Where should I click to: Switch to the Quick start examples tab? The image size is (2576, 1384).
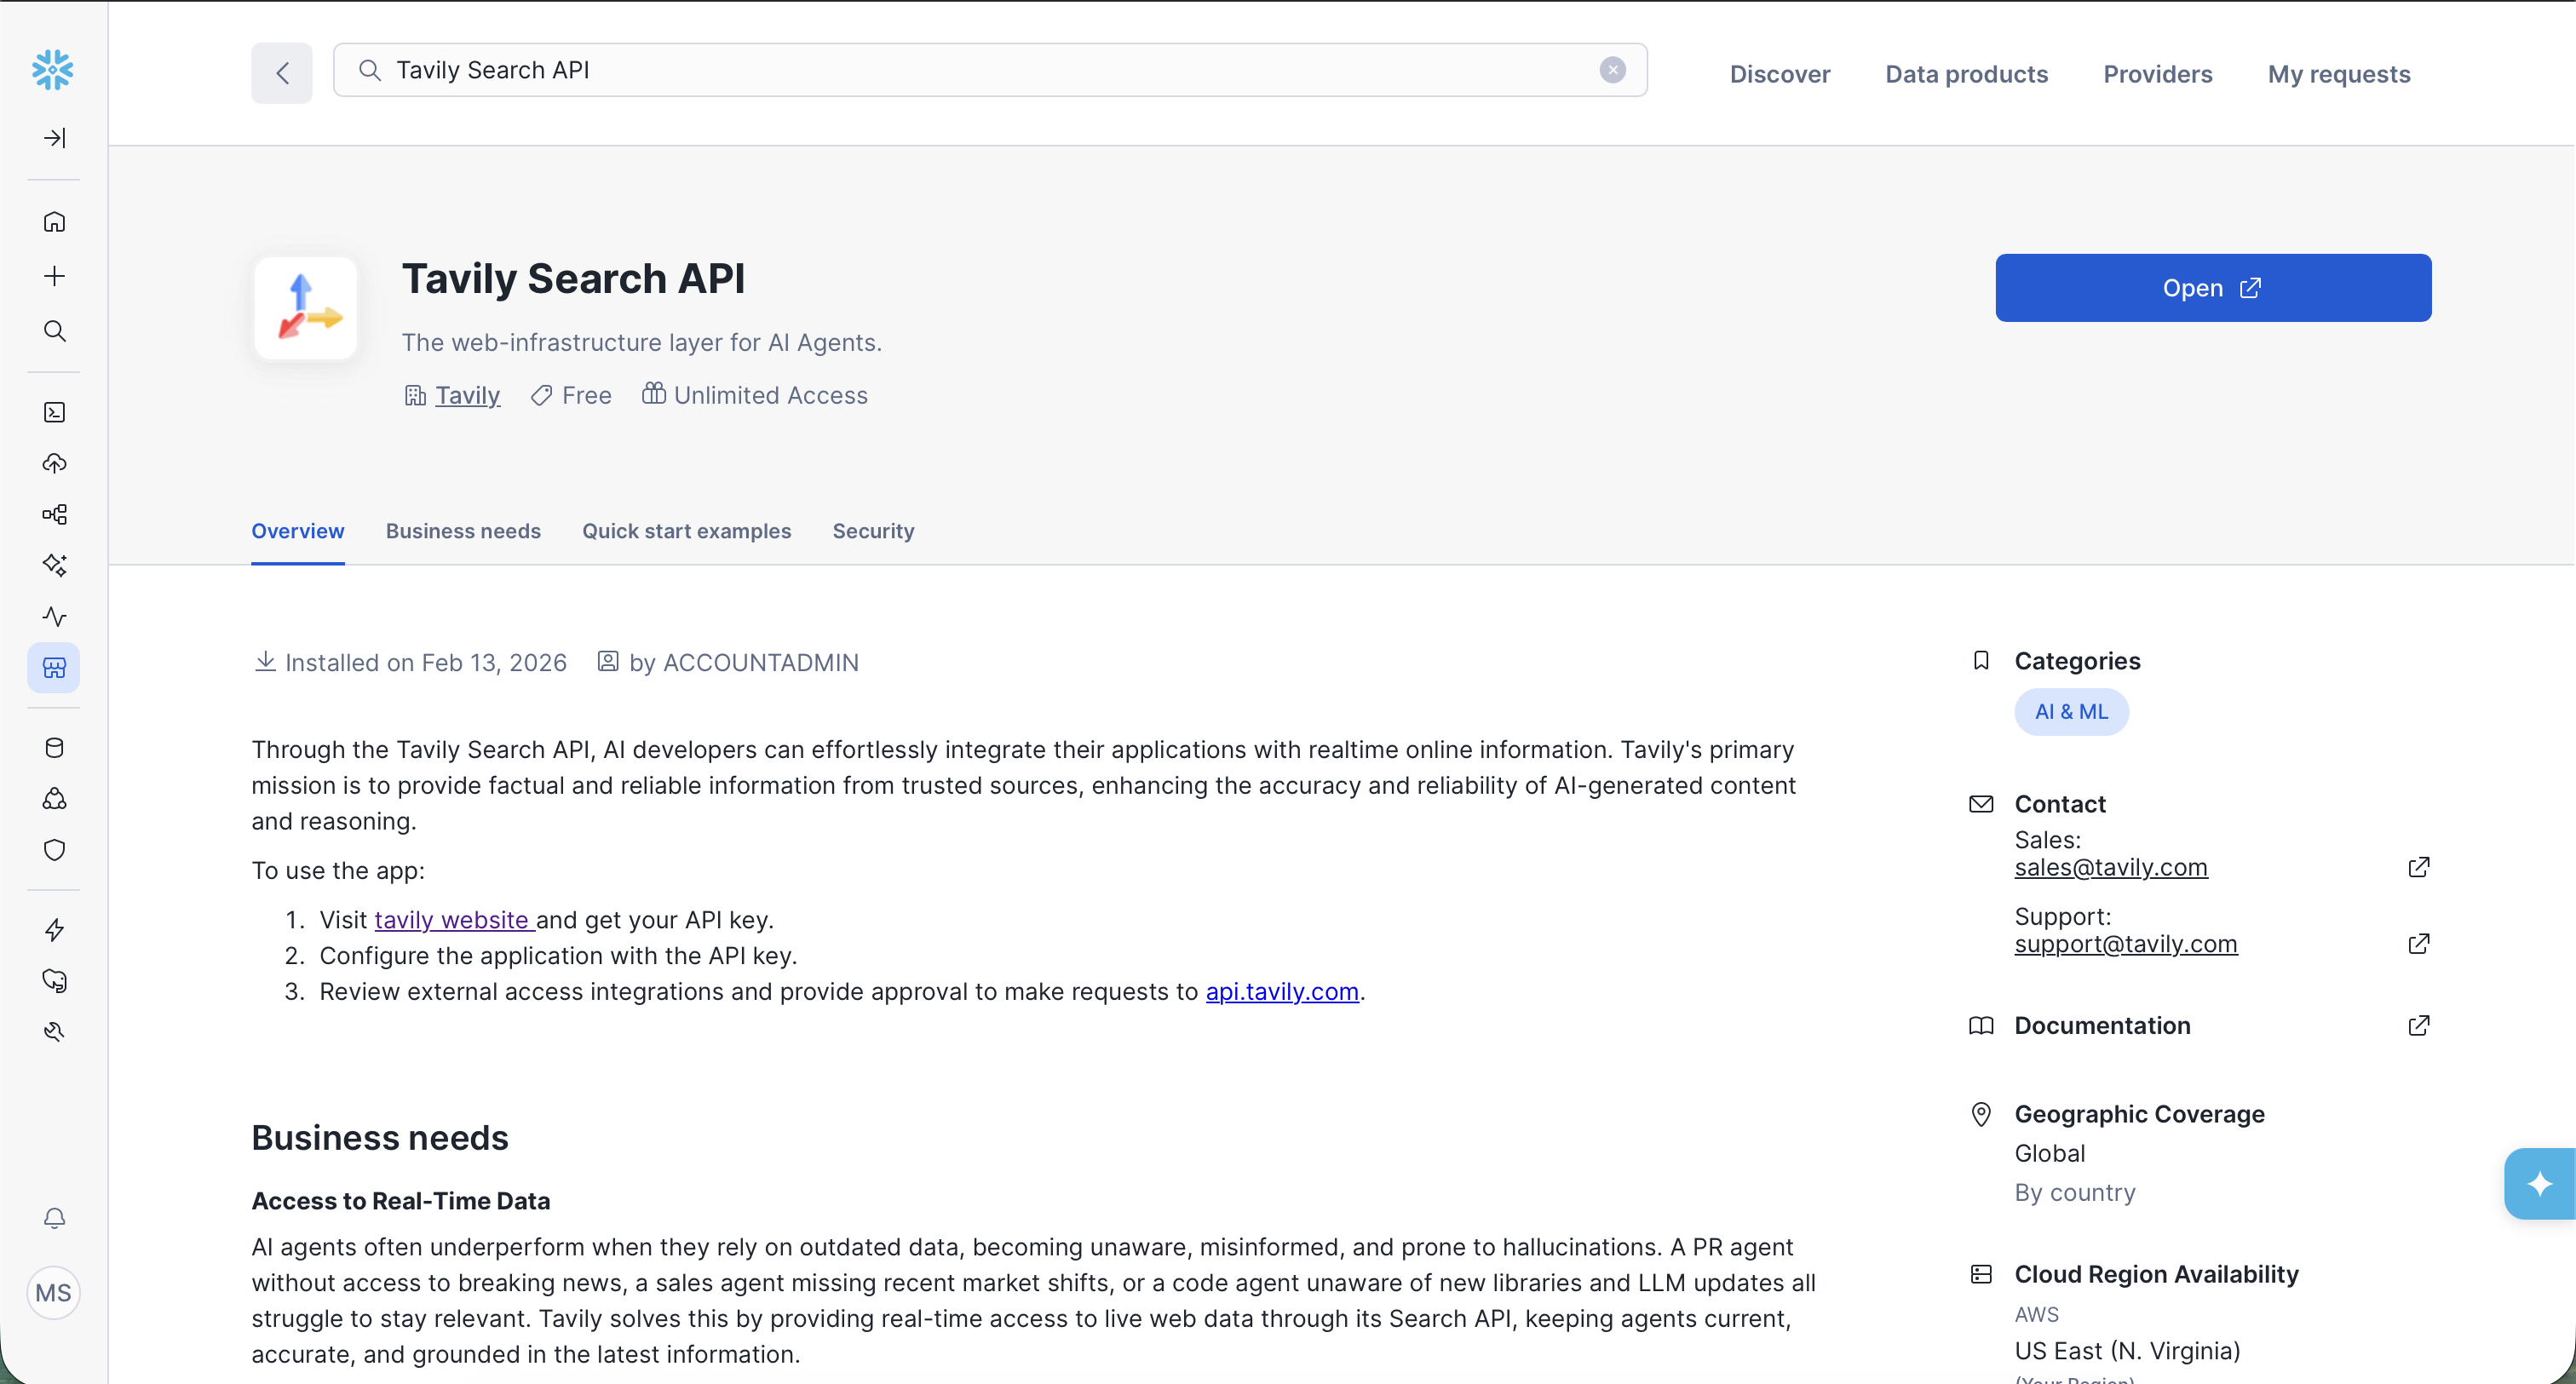pos(686,531)
